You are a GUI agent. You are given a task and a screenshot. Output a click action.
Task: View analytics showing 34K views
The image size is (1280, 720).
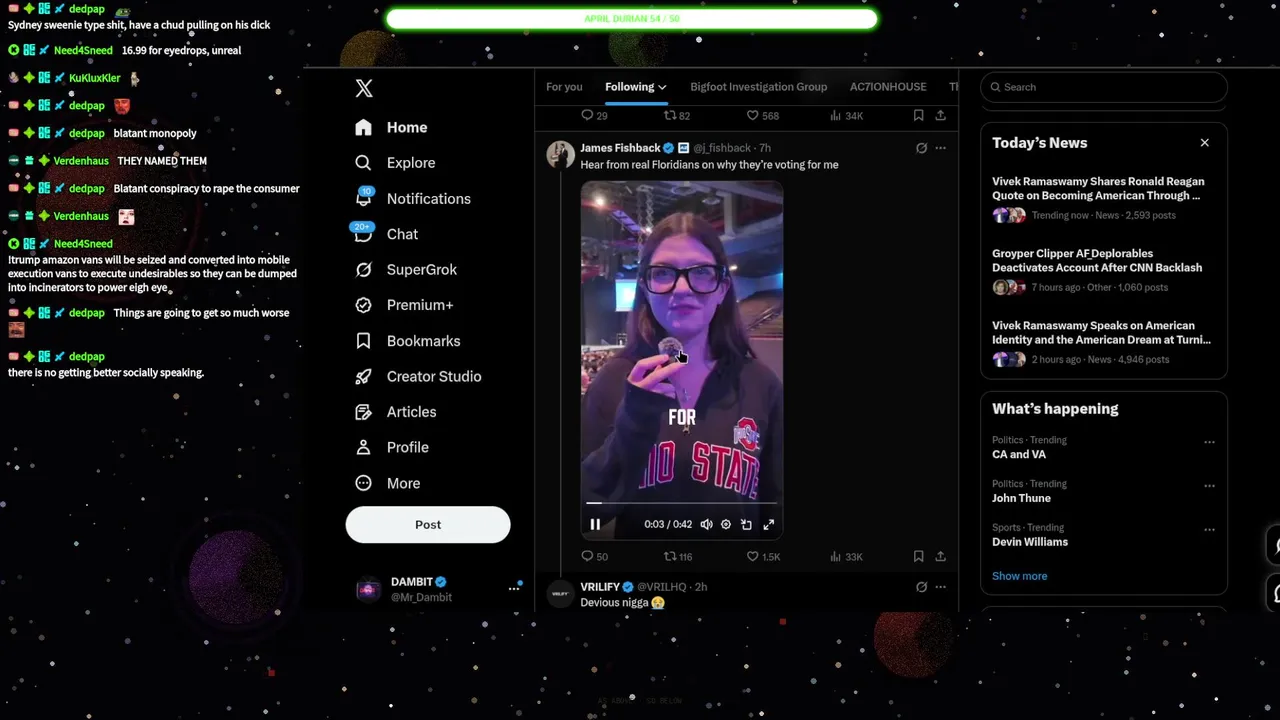point(847,116)
